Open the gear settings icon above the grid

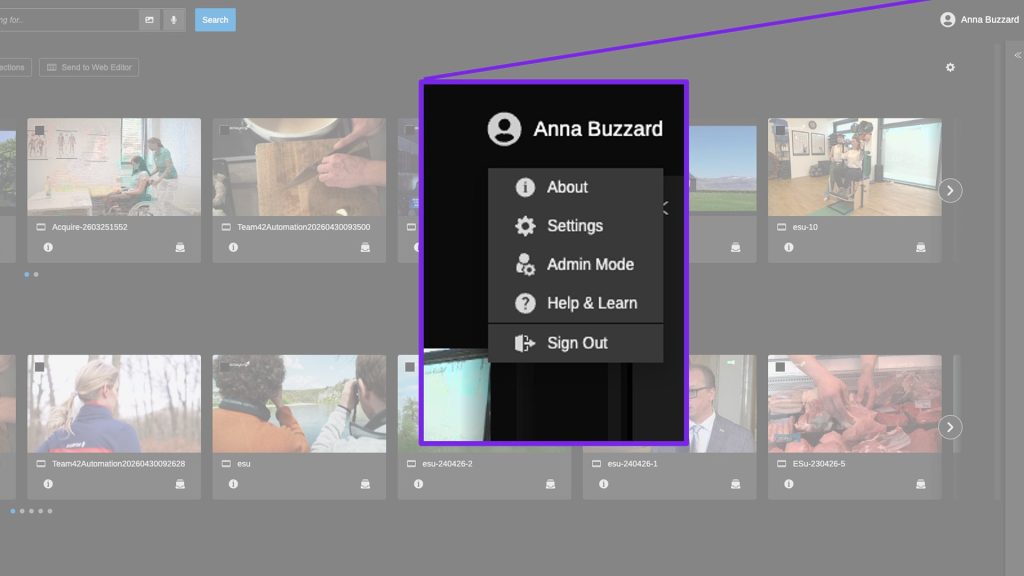click(950, 67)
